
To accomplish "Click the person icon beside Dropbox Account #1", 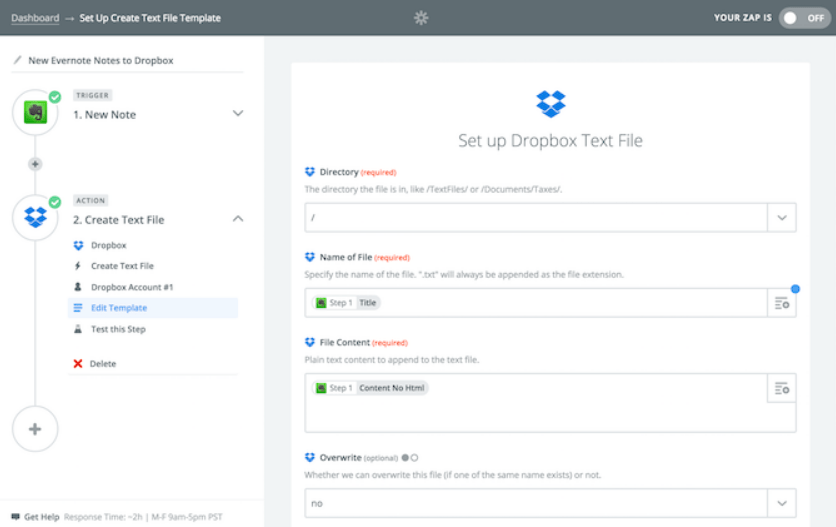I will point(78,287).
